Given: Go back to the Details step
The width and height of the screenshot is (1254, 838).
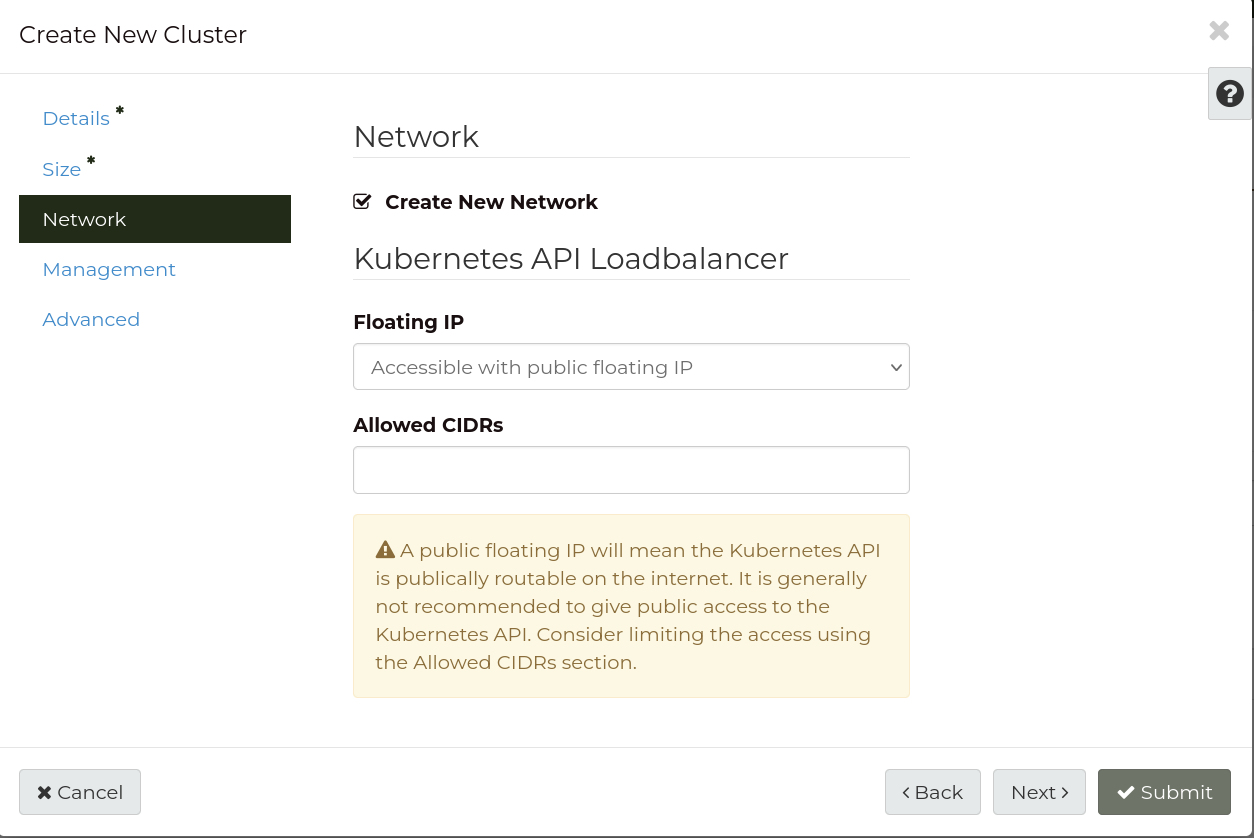Looking at the screenshot, I should pyautogui.click(x=76, y=118).
